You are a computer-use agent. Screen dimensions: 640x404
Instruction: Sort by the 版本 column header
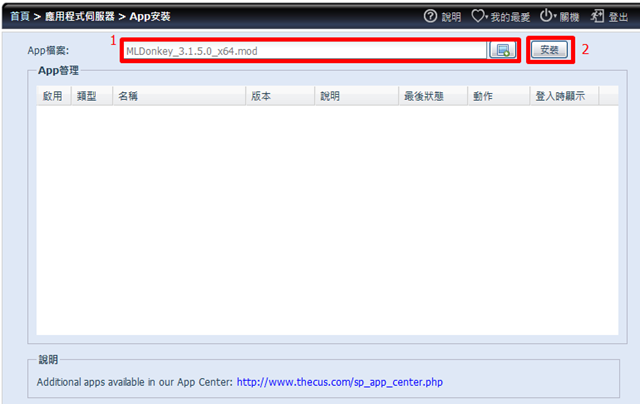coord(280,96)
